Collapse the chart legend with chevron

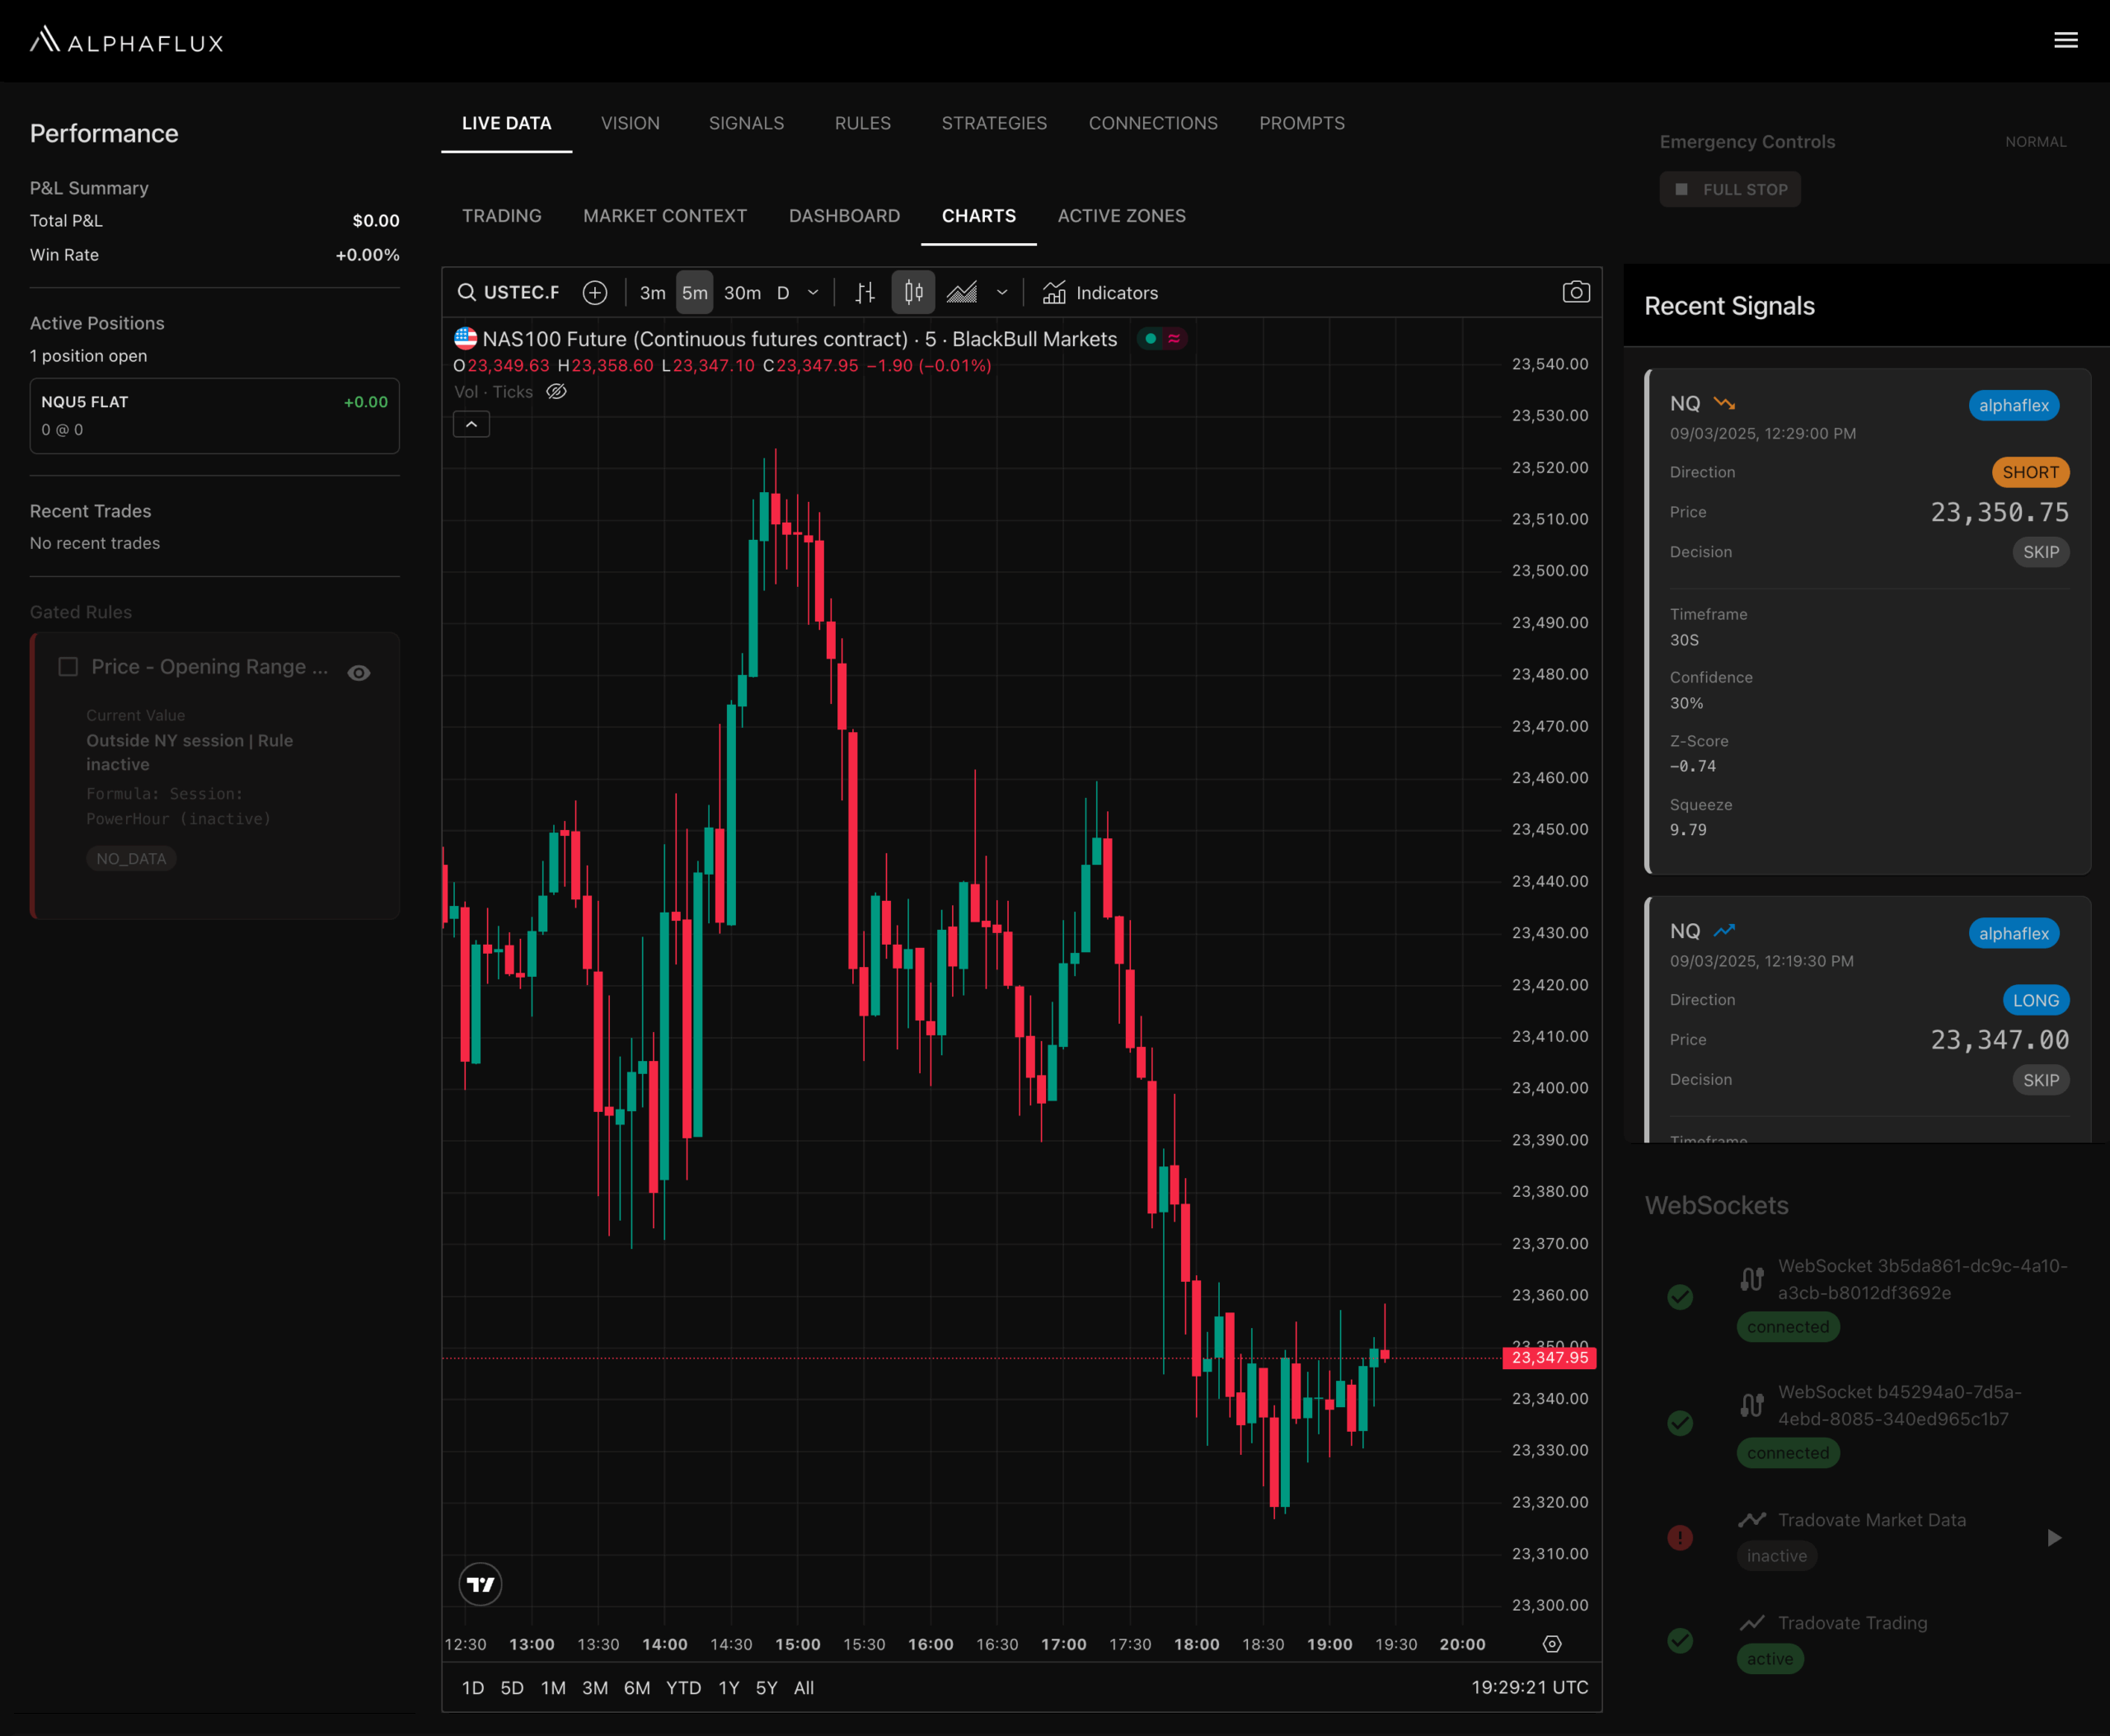click(471, 424)
